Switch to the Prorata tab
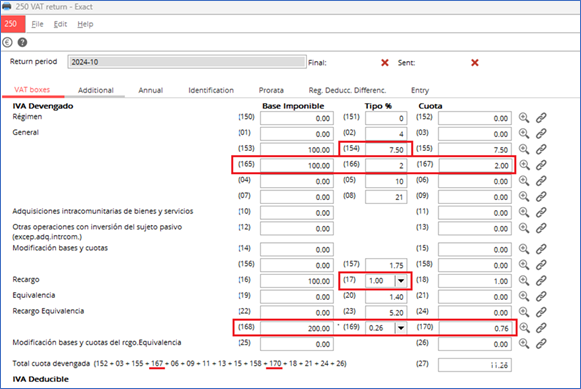The height and width of the screenshot is (389, 581). pyautogui.click(x=271, y=90)
